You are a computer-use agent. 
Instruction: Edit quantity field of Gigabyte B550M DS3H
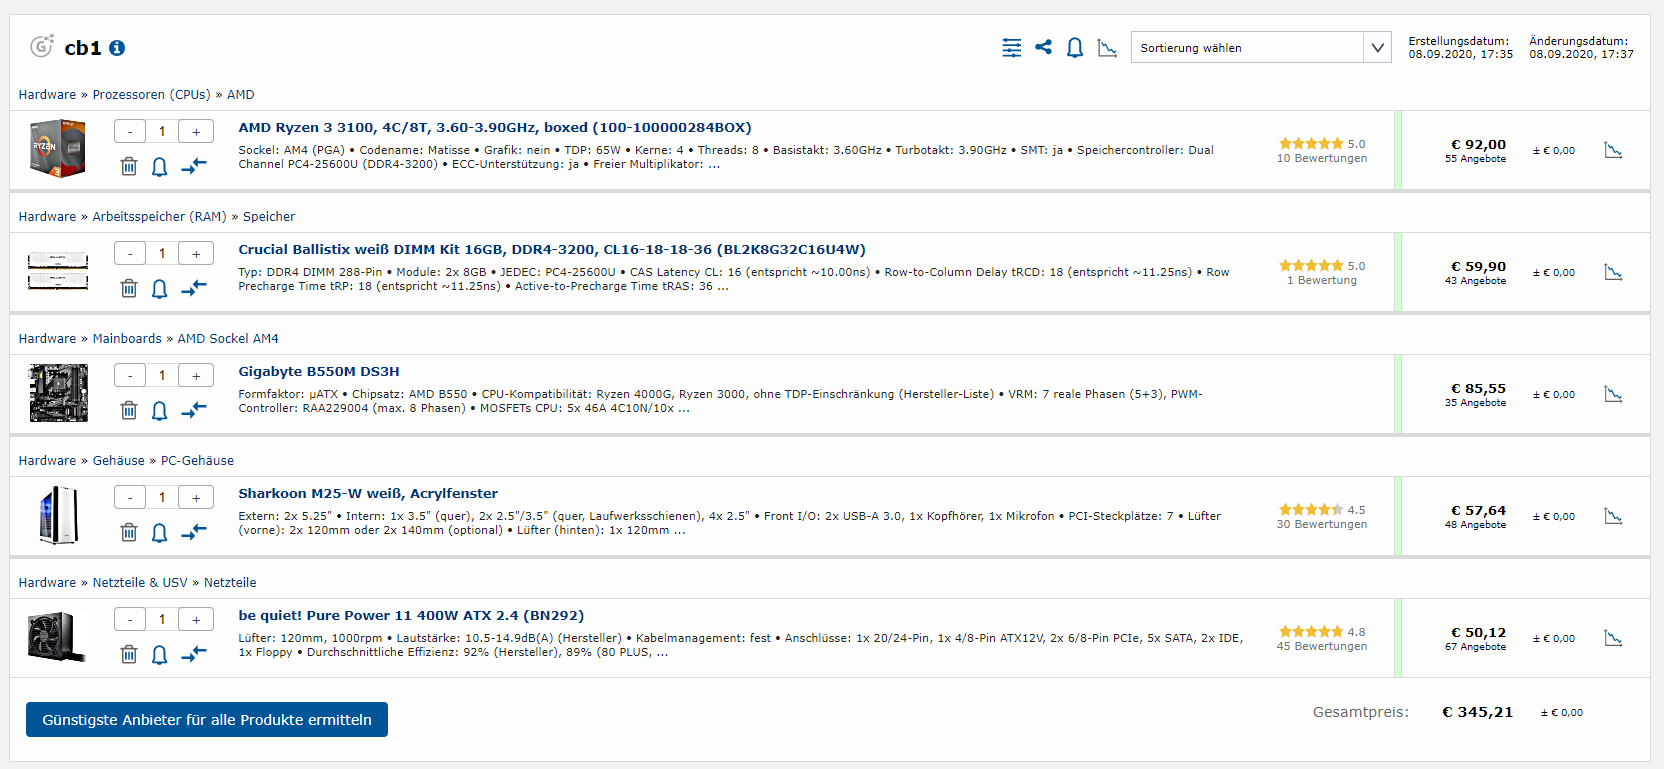pyautogui.click(x=162, y=375)
